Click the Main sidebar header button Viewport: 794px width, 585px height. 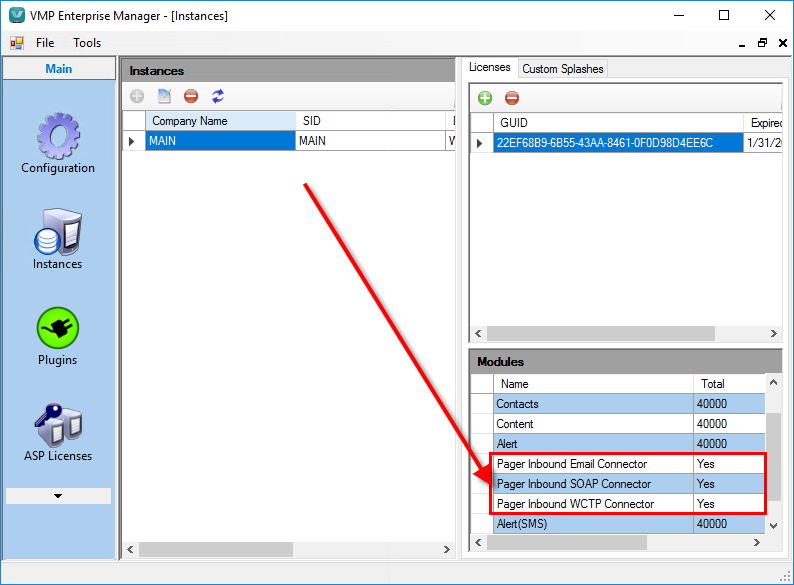click(x=58, y=69)
